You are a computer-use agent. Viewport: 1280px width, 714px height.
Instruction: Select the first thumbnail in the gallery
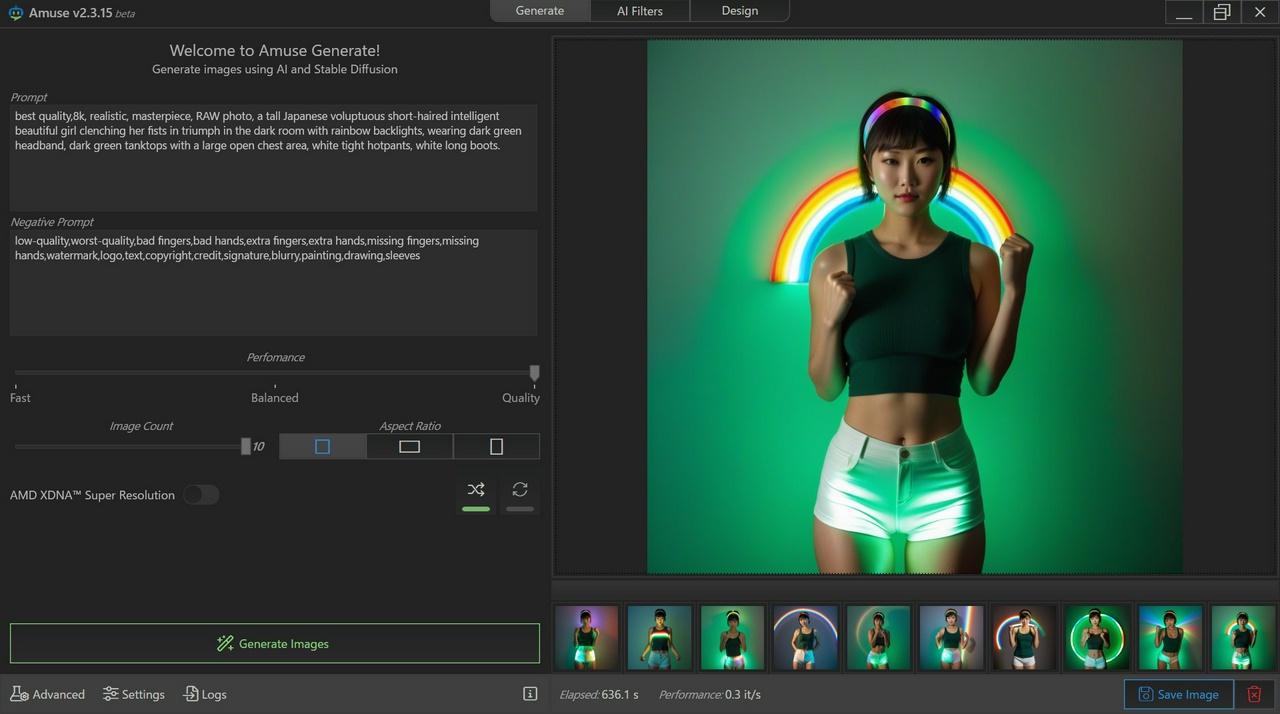click(x=587, y=637)
